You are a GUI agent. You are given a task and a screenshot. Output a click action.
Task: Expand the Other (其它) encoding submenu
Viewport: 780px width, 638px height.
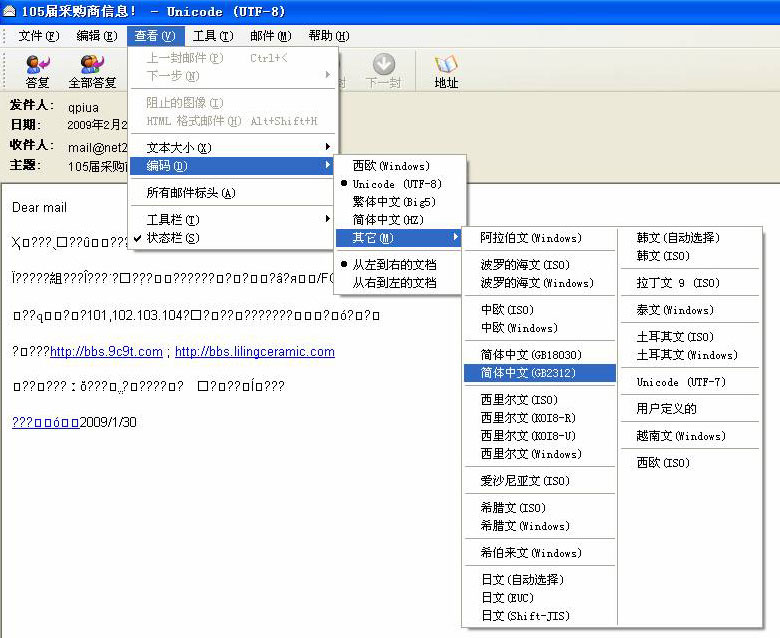(372, 238)
